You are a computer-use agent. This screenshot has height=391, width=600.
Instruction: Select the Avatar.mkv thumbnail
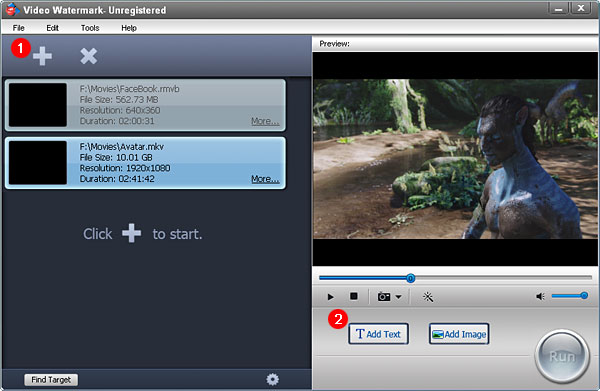click(38, 163)
